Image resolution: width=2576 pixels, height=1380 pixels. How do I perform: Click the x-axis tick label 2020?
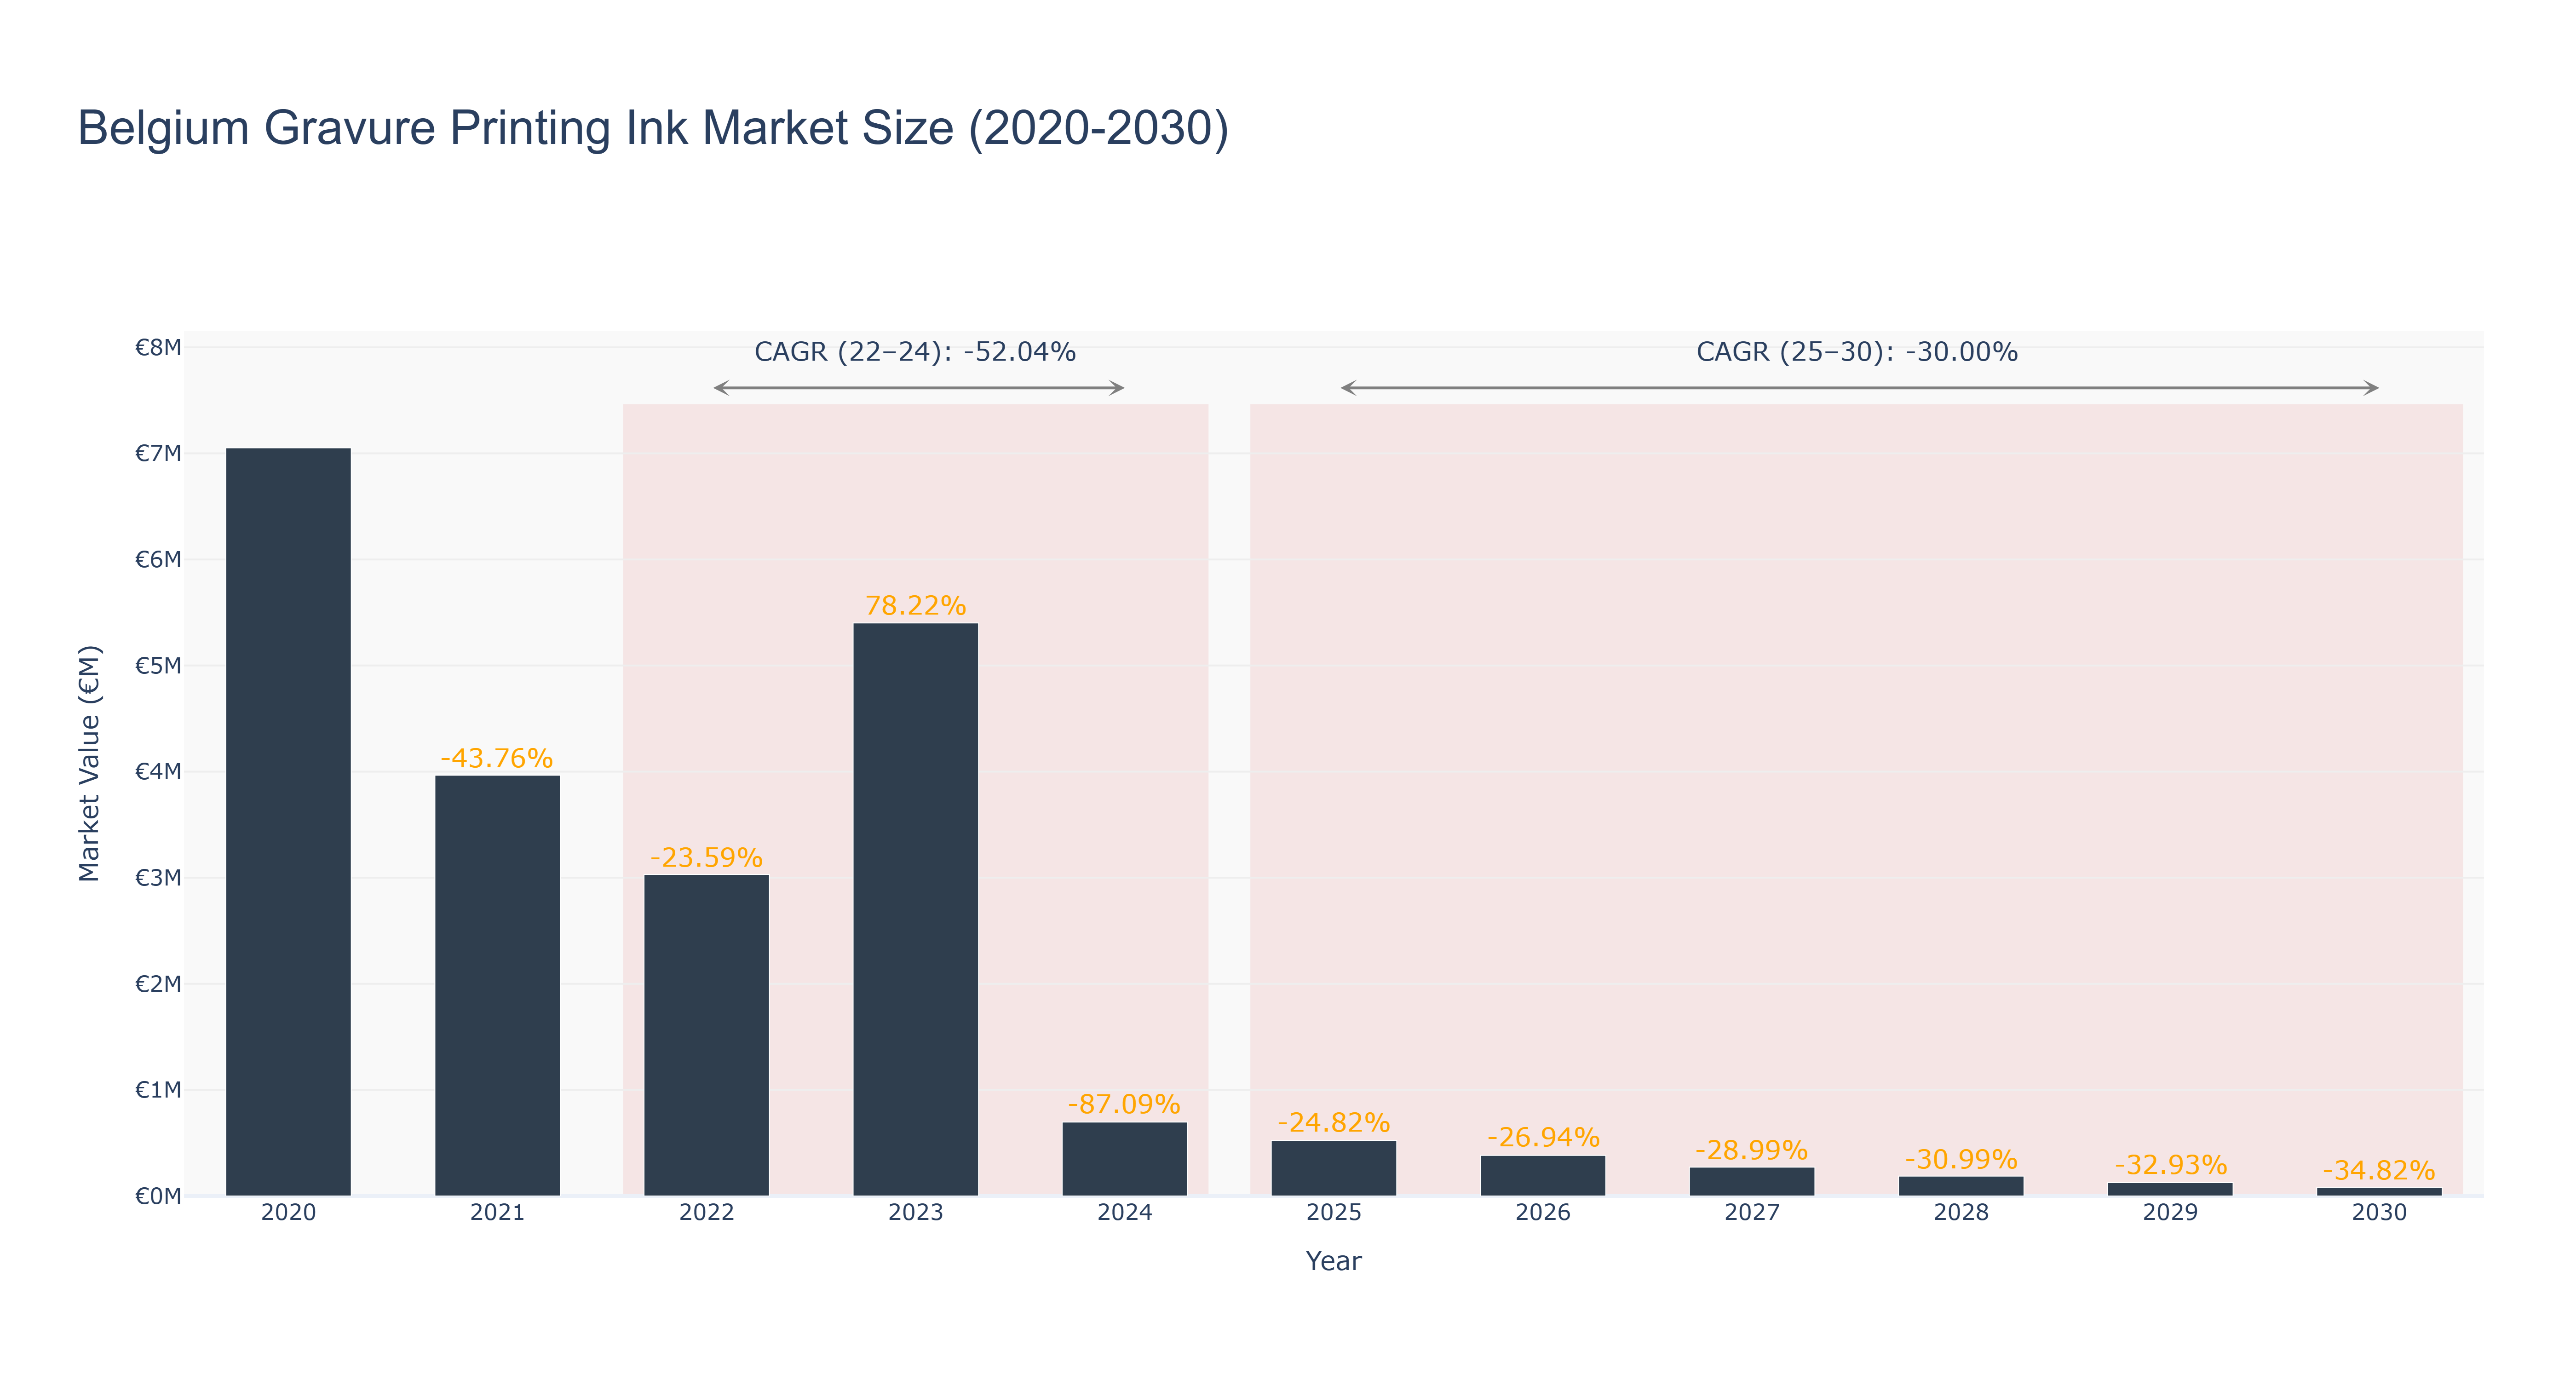point(288,1213)
